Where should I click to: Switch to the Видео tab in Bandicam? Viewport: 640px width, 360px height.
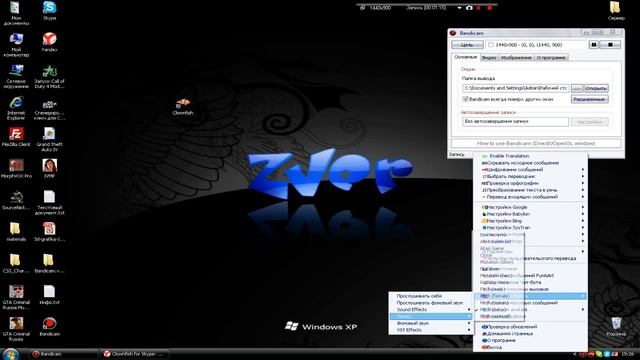489,58
